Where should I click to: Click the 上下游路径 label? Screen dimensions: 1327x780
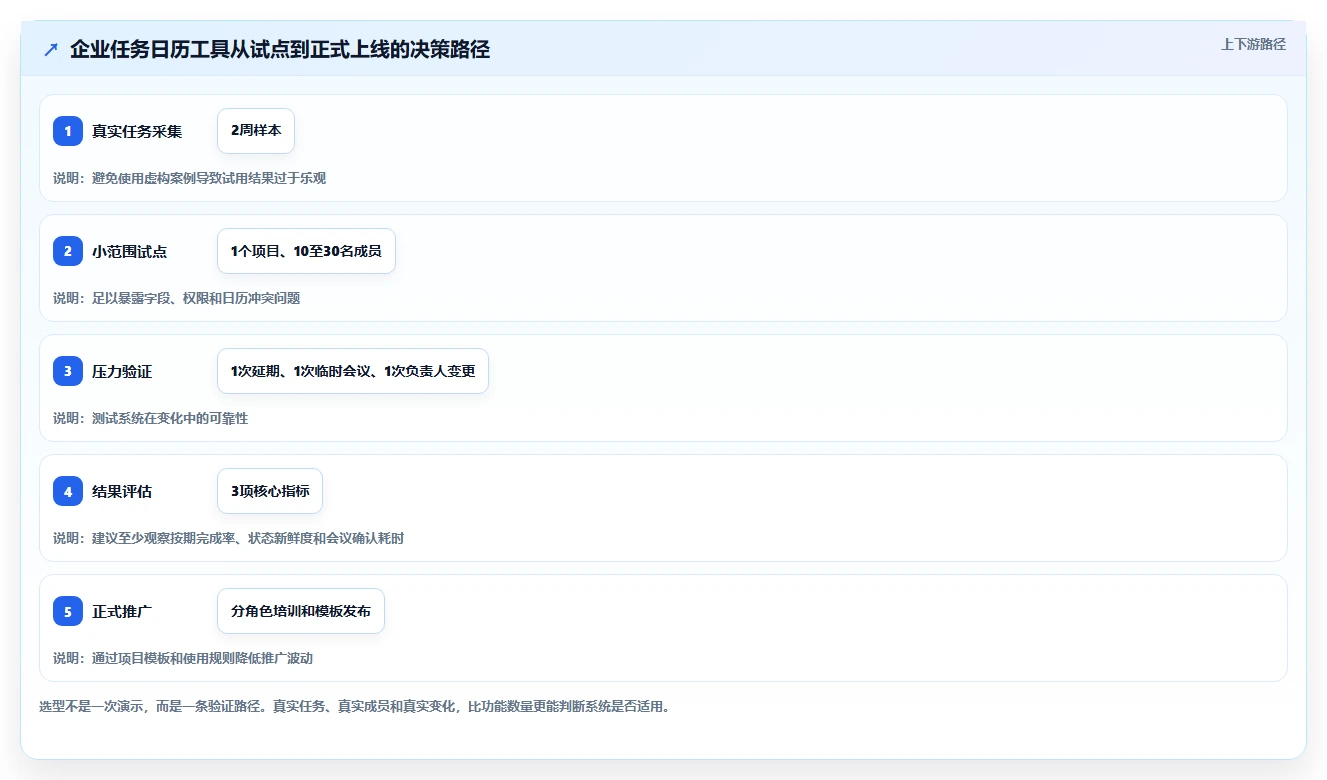point(1253,44)
